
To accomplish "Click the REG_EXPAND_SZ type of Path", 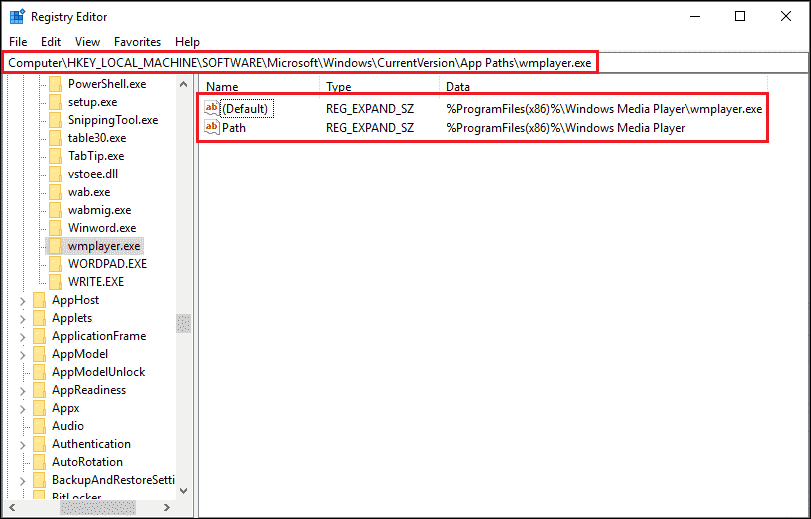I will (x=370, y=128).
